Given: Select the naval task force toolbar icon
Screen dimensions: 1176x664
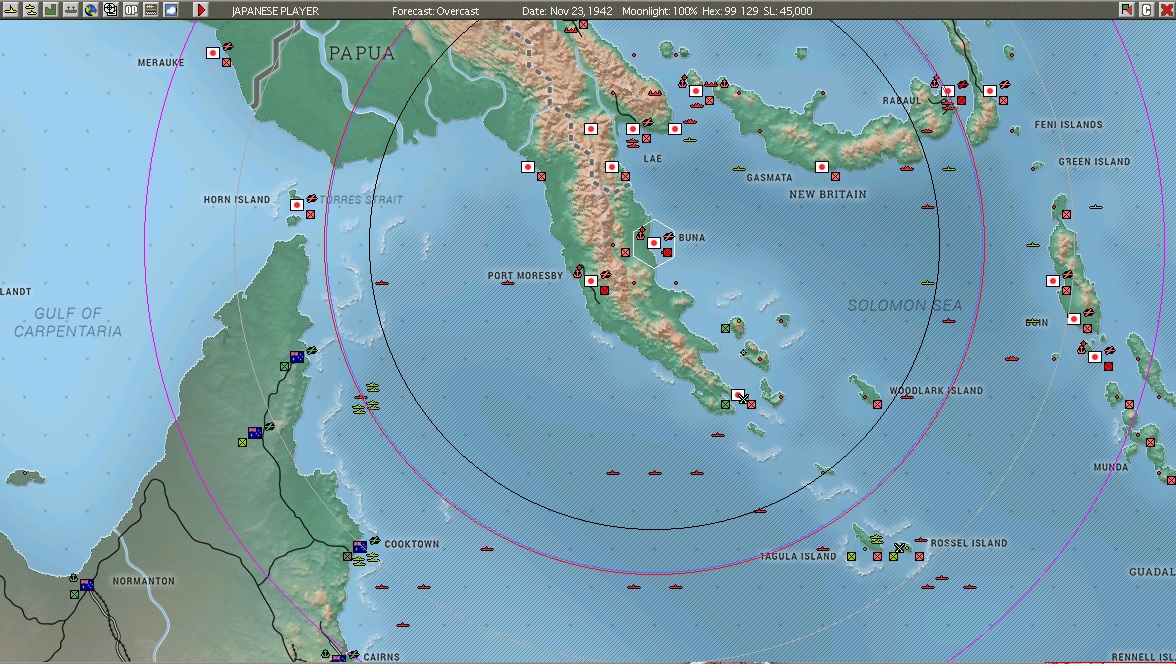Looking at the screenshot, I should (10, 9).
